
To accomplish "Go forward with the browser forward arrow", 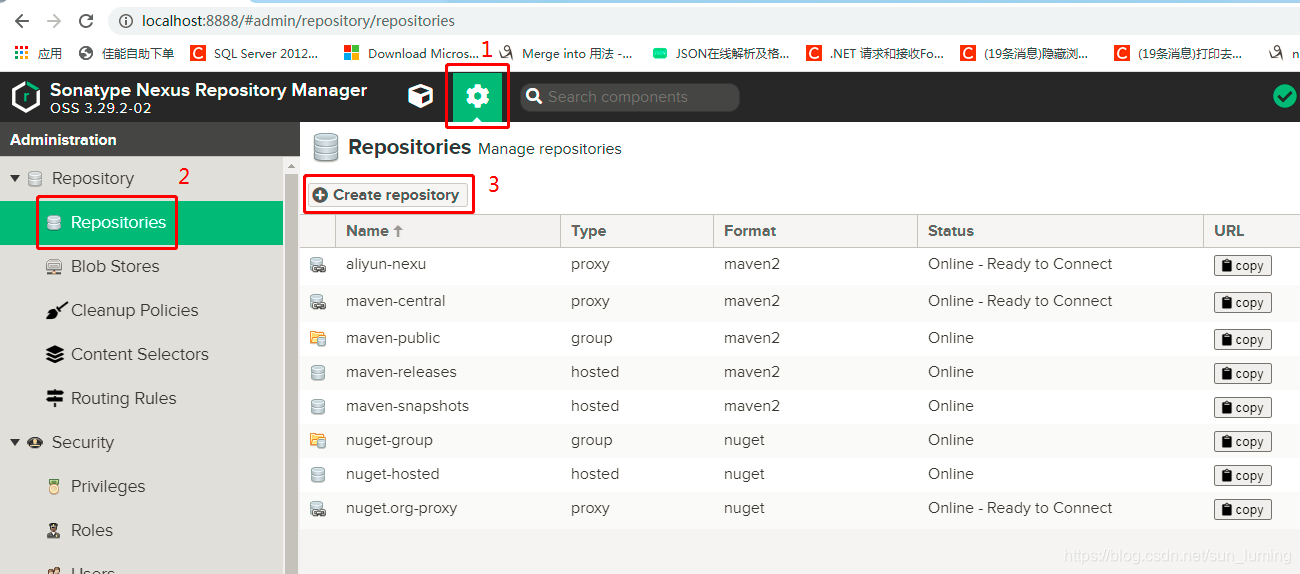I will [54, 20].
